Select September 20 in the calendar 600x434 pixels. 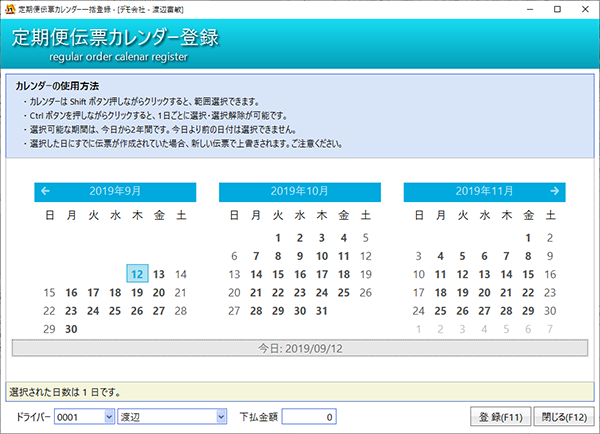159,293
